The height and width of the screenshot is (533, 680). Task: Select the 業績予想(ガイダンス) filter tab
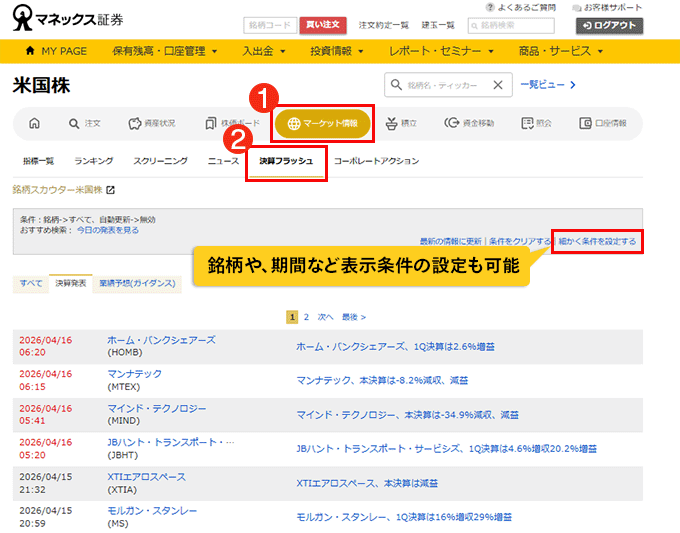coord(139,284)
